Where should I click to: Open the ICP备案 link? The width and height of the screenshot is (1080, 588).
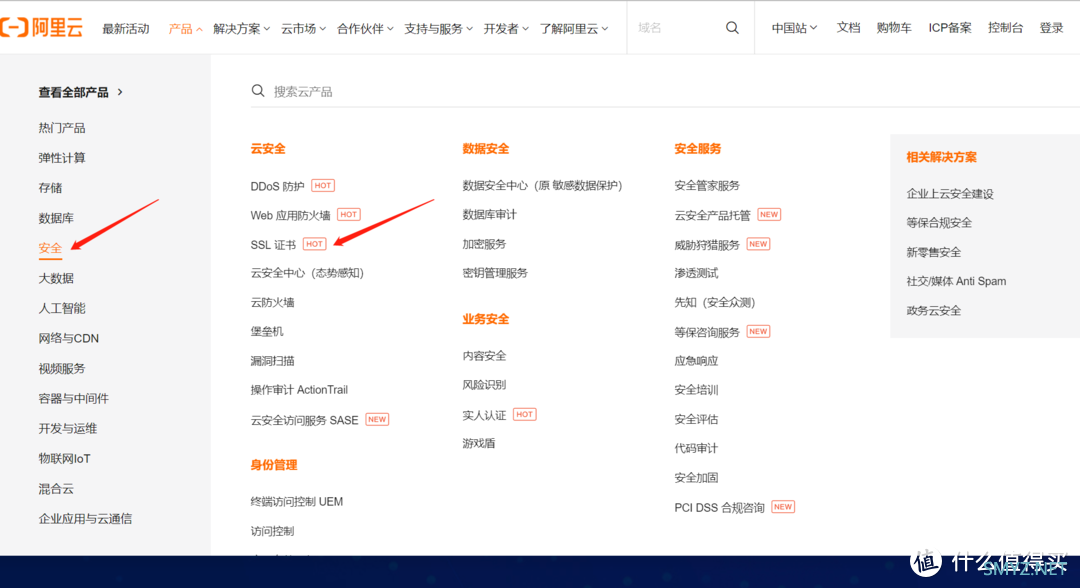coord(950,28)
